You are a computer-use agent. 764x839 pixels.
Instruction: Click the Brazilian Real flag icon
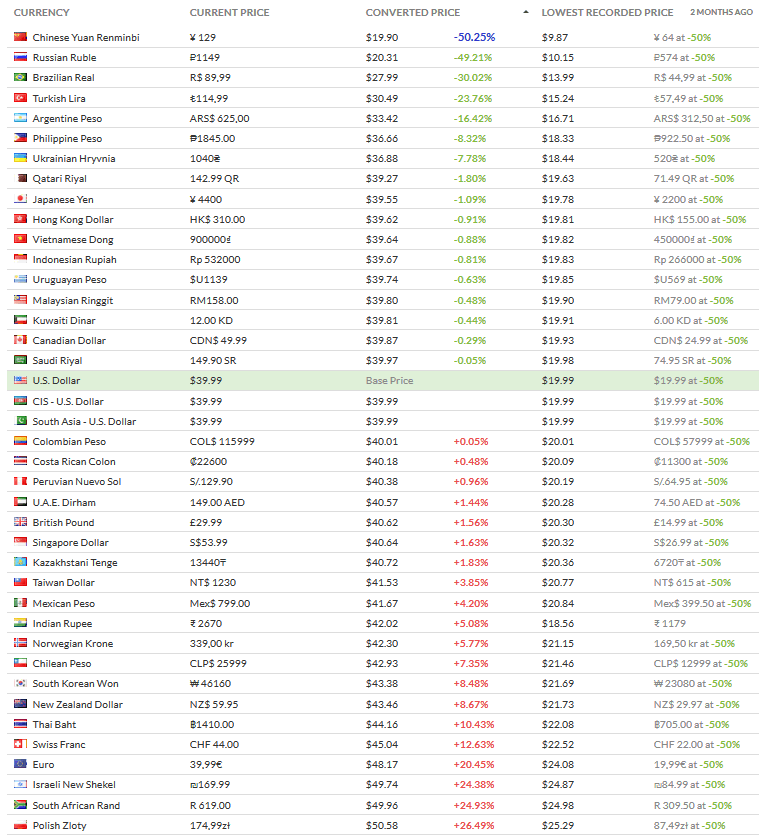[20, 78]
